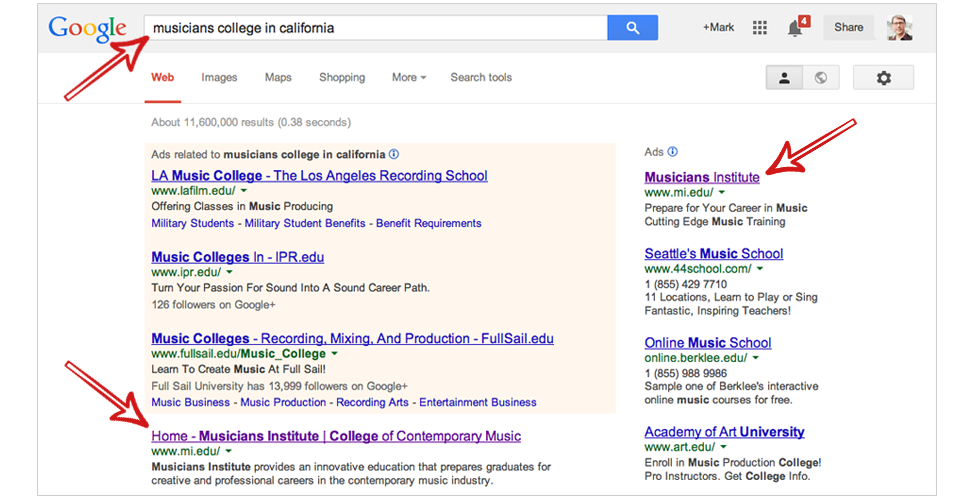Open Home - Musicians Institute organic result
Viewport: 953px width, 500px height.
(336, 436)
